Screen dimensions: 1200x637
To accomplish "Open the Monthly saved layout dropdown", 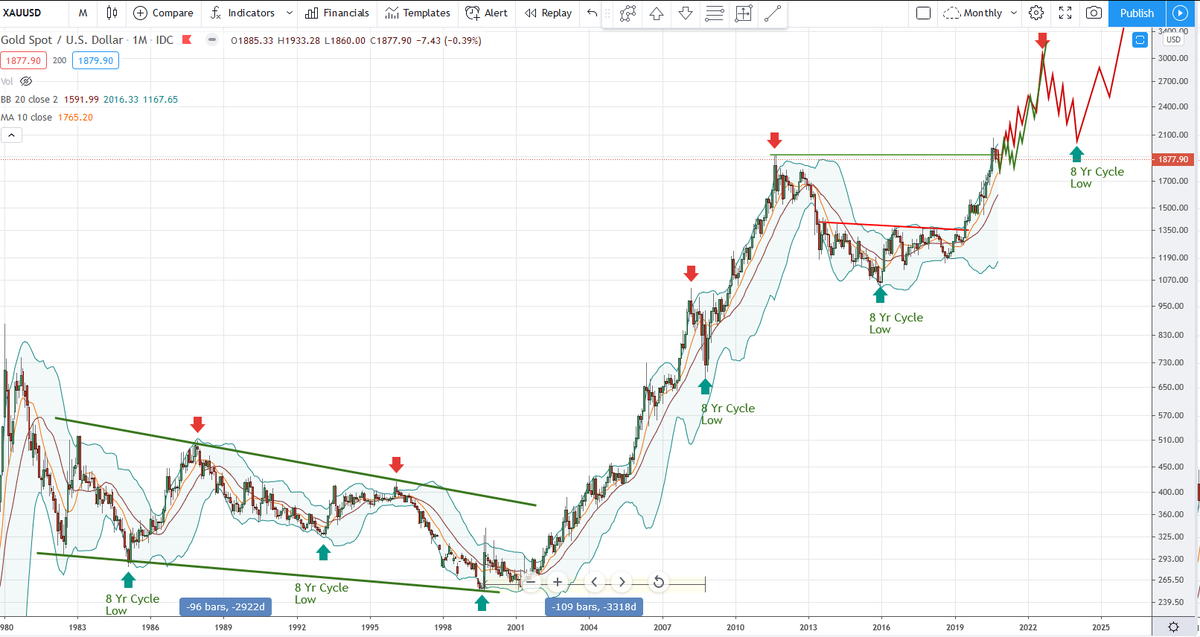I will pos(981,13).
